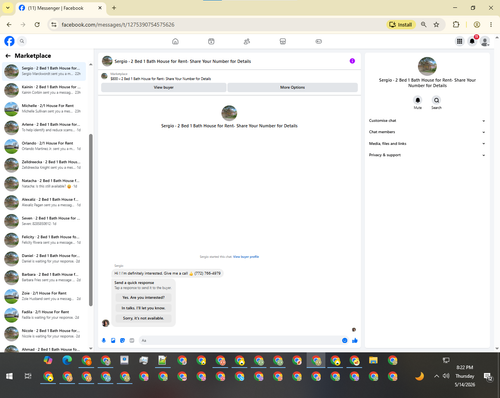
Task: Open volume control in system tray
Action: coord(446,376)
